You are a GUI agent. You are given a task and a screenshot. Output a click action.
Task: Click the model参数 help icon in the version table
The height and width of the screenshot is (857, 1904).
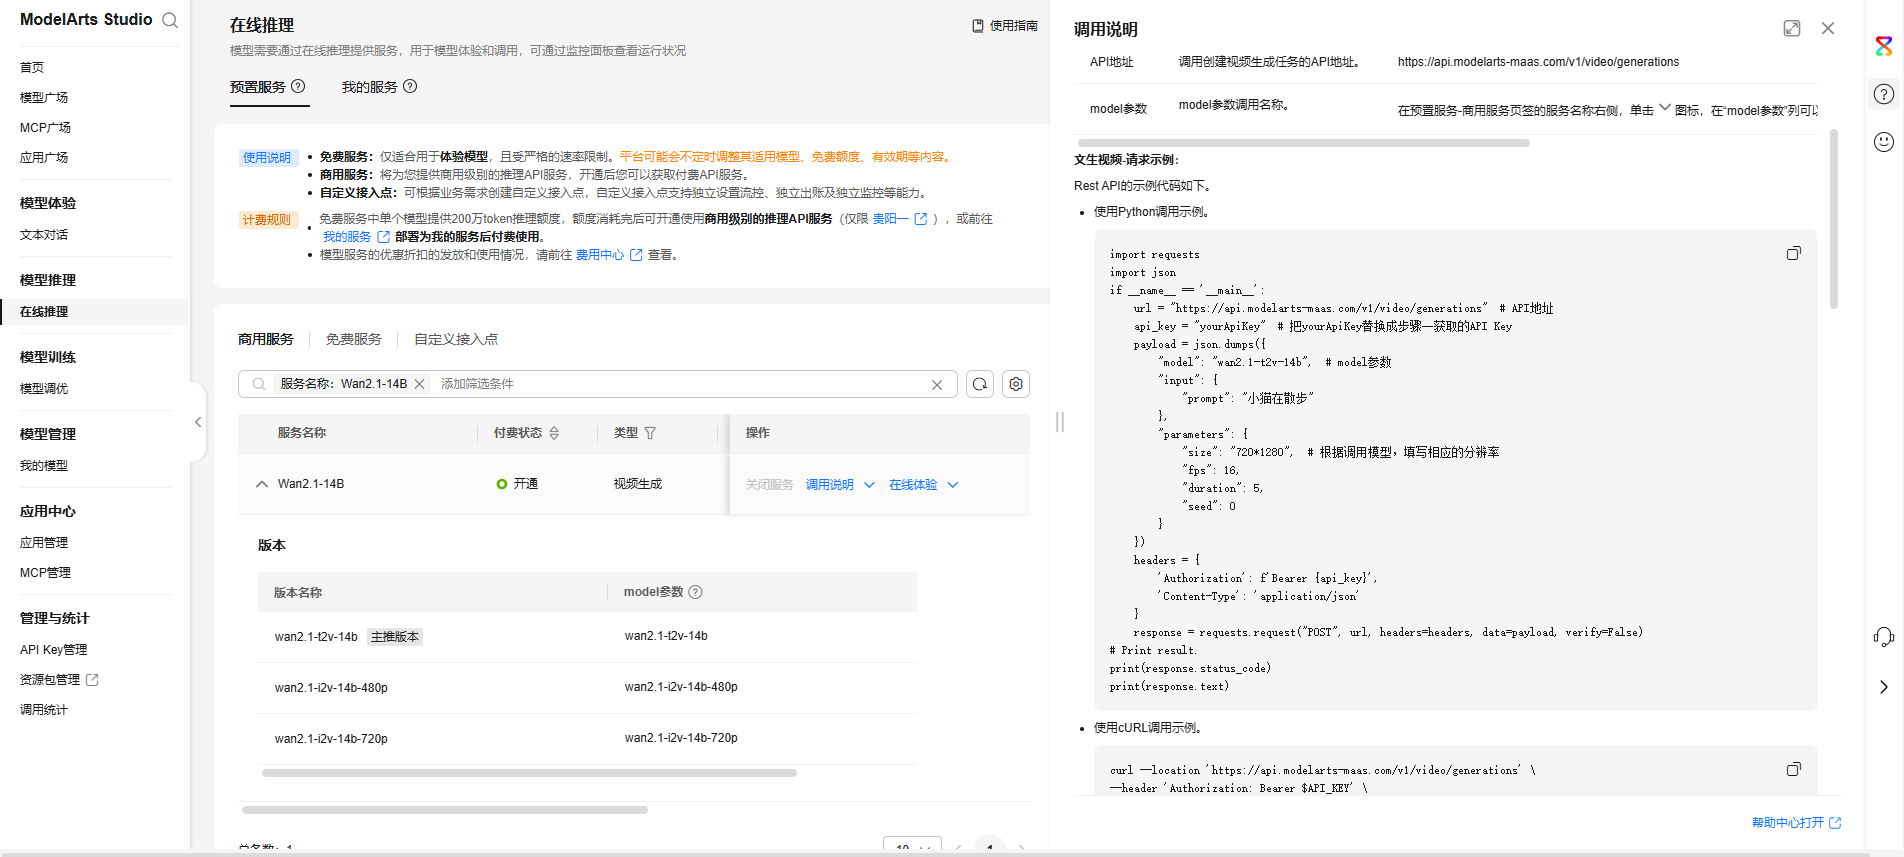[x=696, y=592]
